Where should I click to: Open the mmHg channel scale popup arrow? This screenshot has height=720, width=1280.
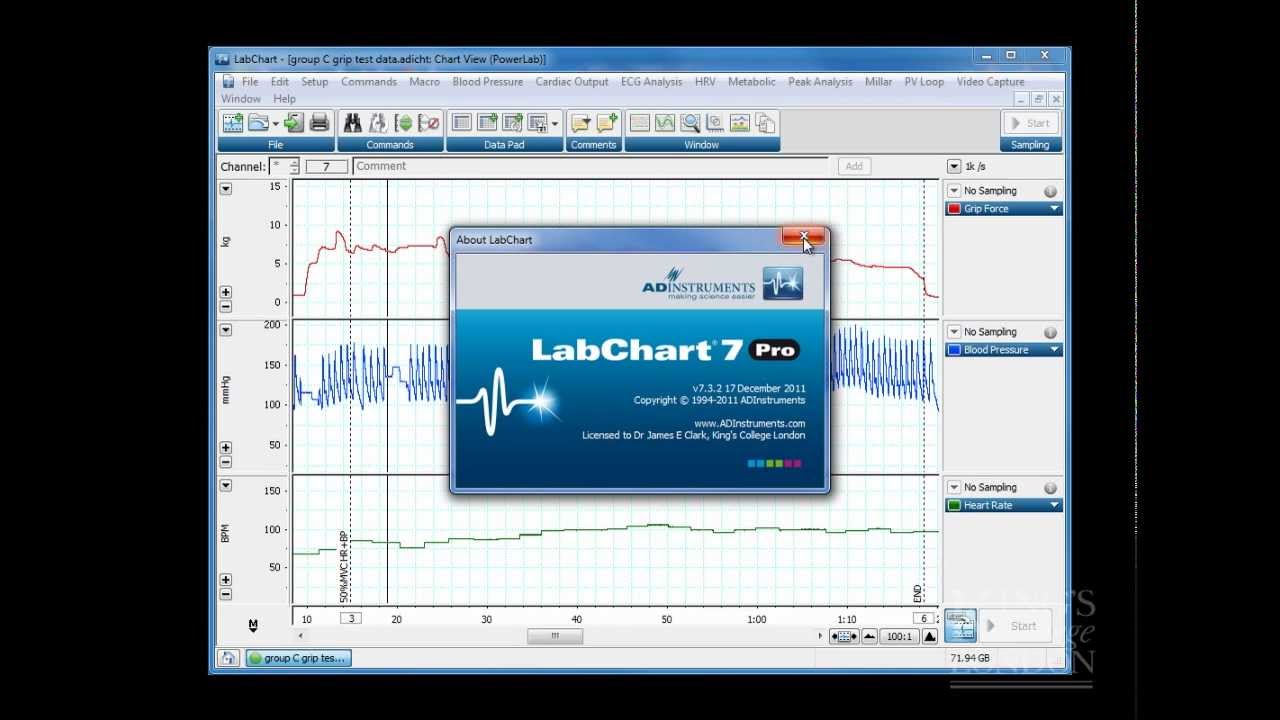tap(226, 329)
